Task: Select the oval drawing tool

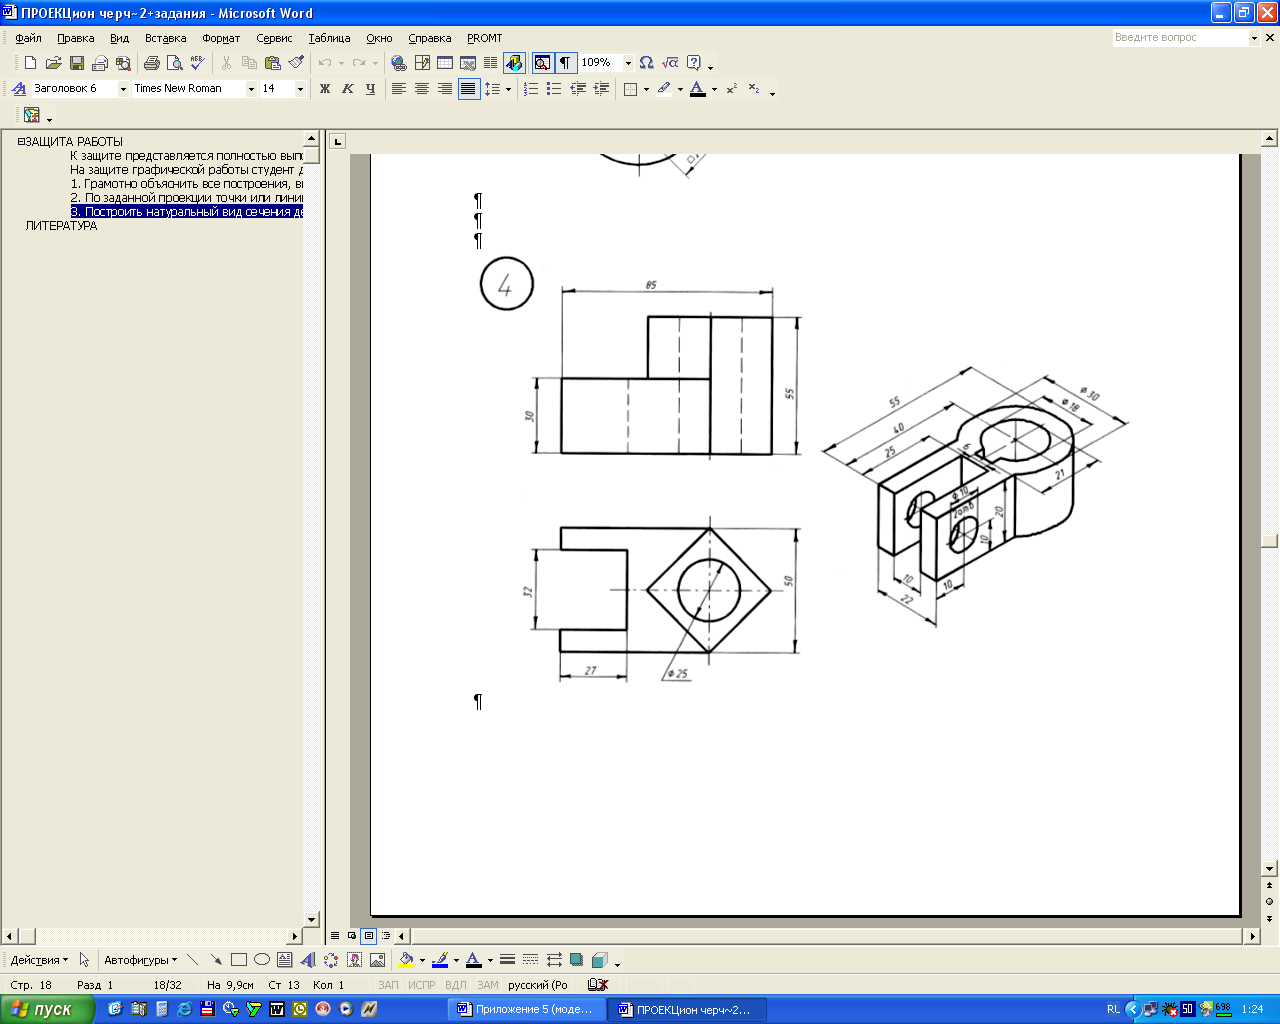Action: click(262, 960)
